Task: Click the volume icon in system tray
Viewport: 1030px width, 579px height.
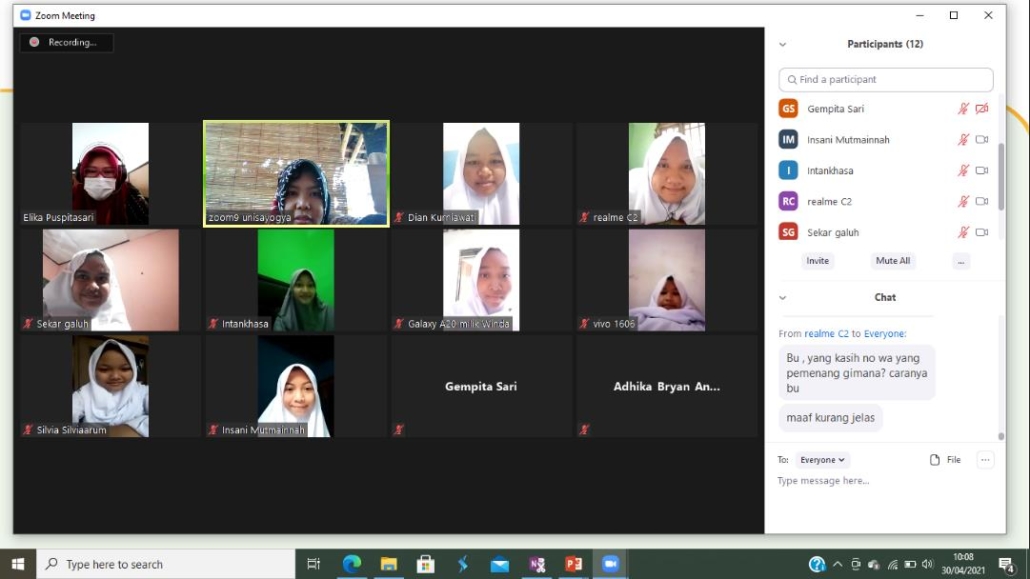Action: pyautogui.click(x=928, y=564)
